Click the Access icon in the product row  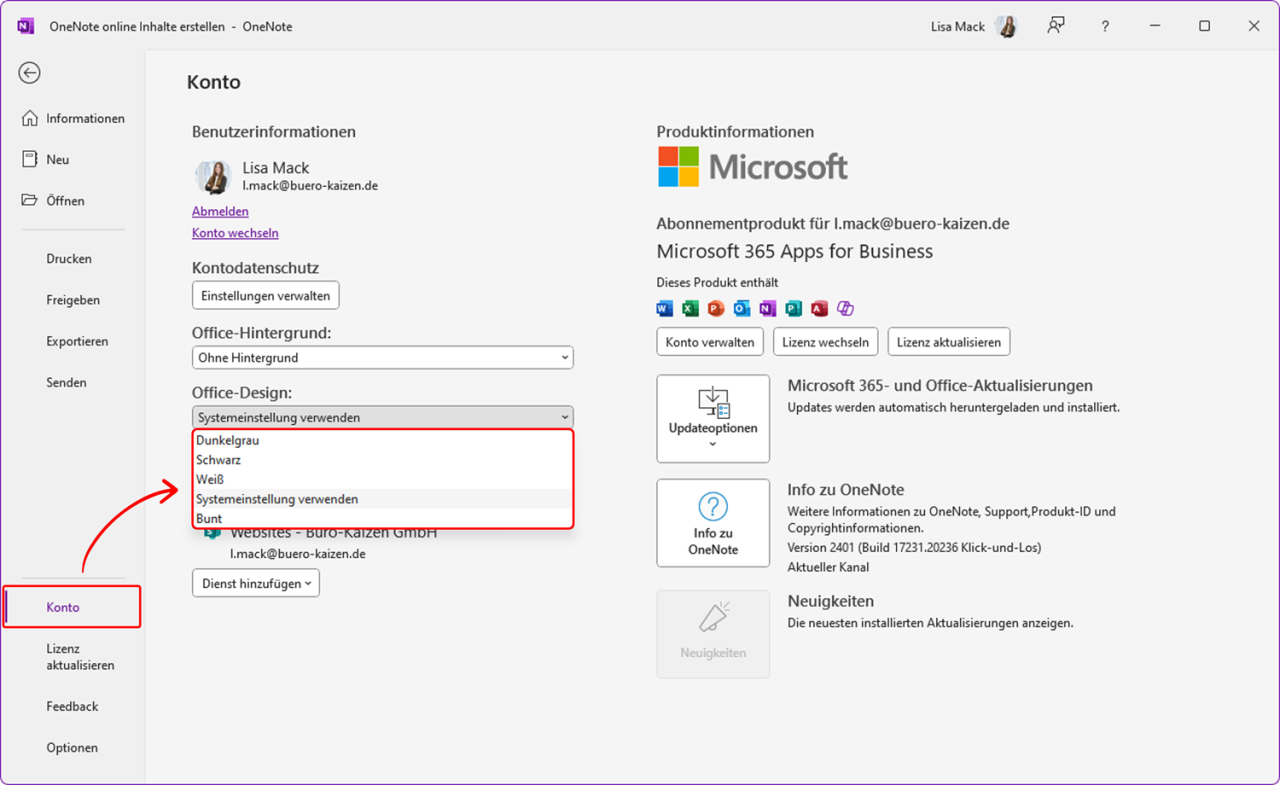[x=820, y=308]
